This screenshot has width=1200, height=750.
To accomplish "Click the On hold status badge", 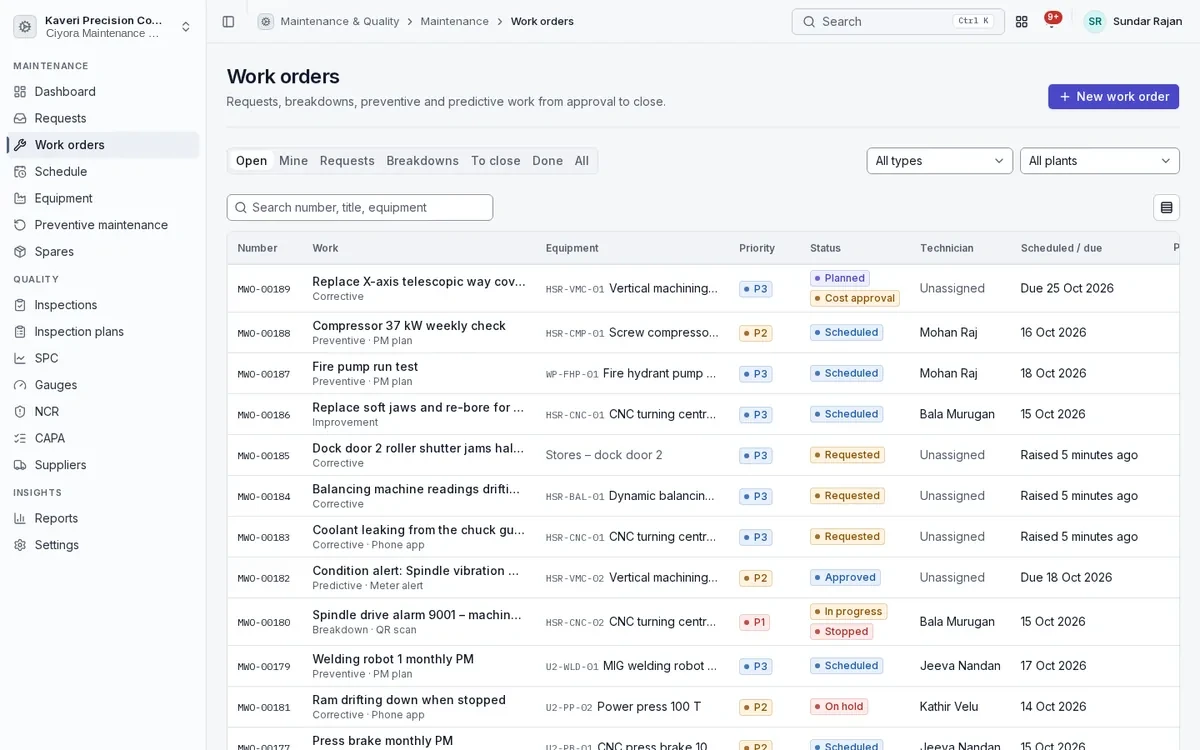I will (x=839, y=707).
